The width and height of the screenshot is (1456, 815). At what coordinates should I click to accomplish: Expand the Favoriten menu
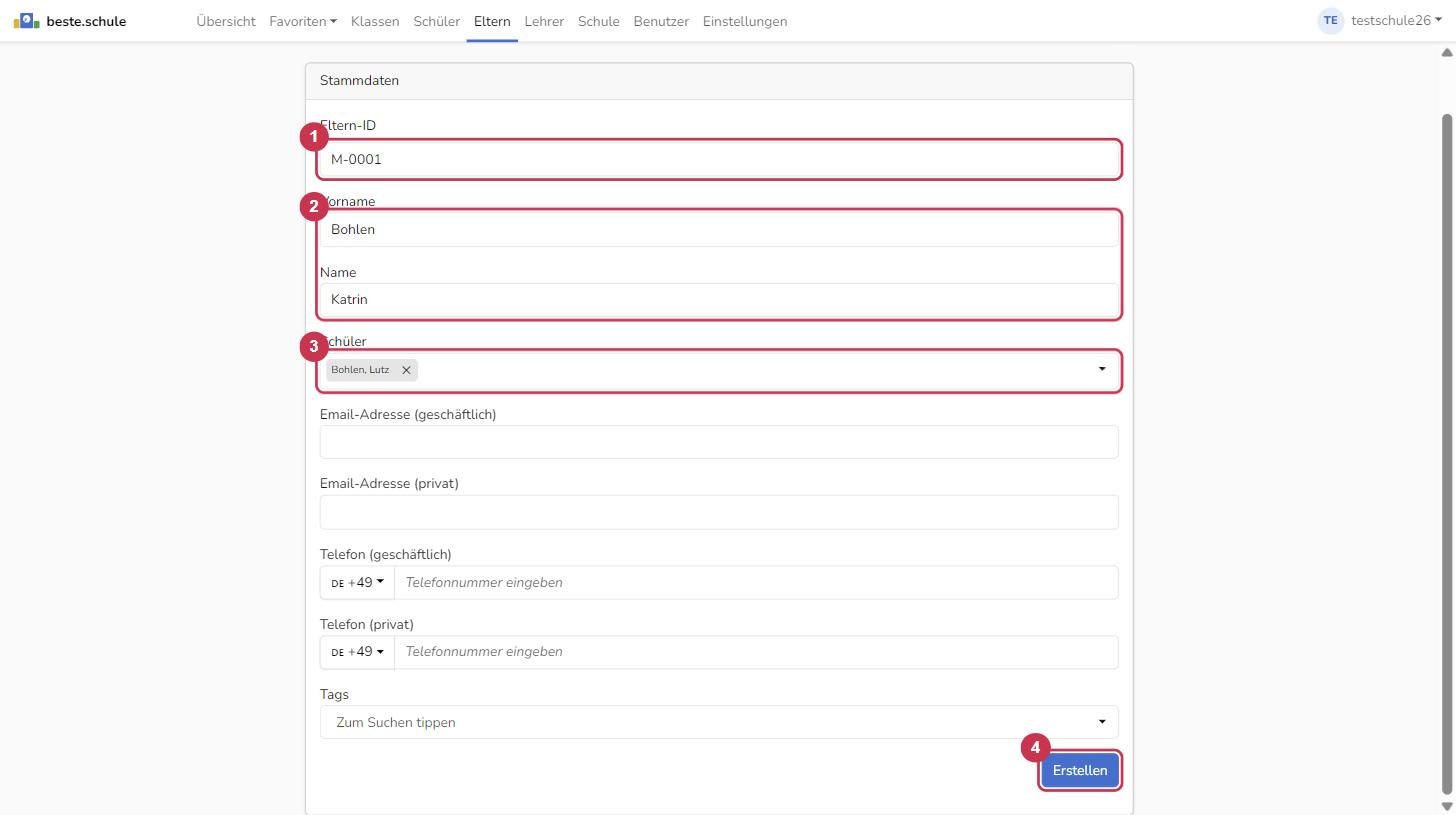[x=303, y=21]
